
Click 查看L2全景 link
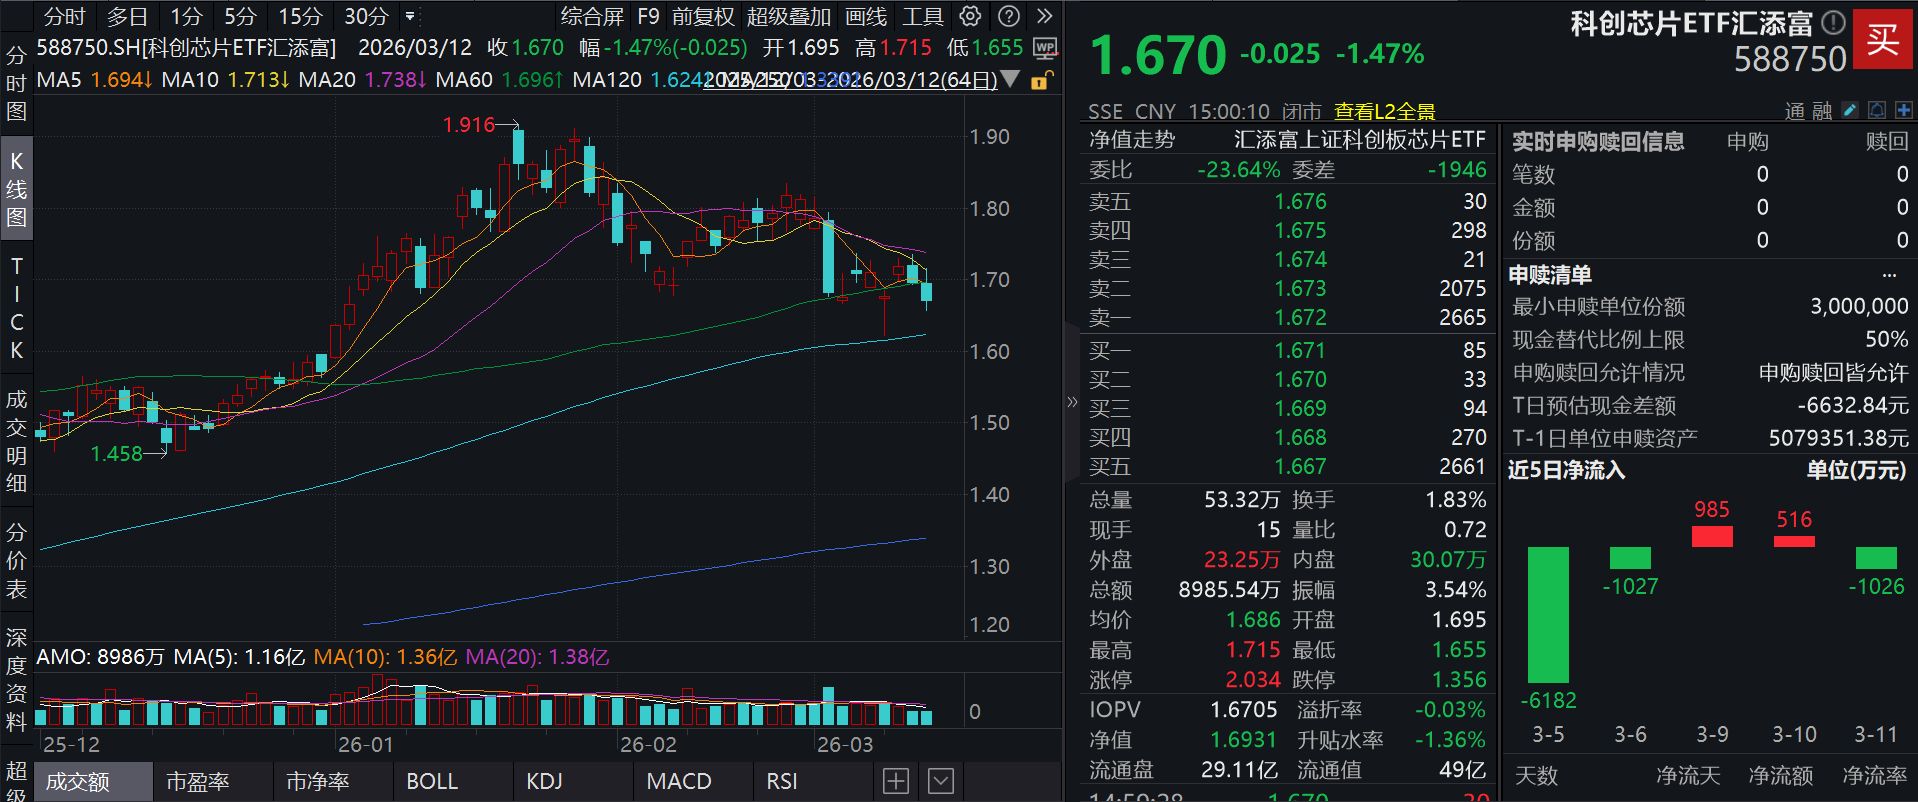click(x=1385, y=111)
